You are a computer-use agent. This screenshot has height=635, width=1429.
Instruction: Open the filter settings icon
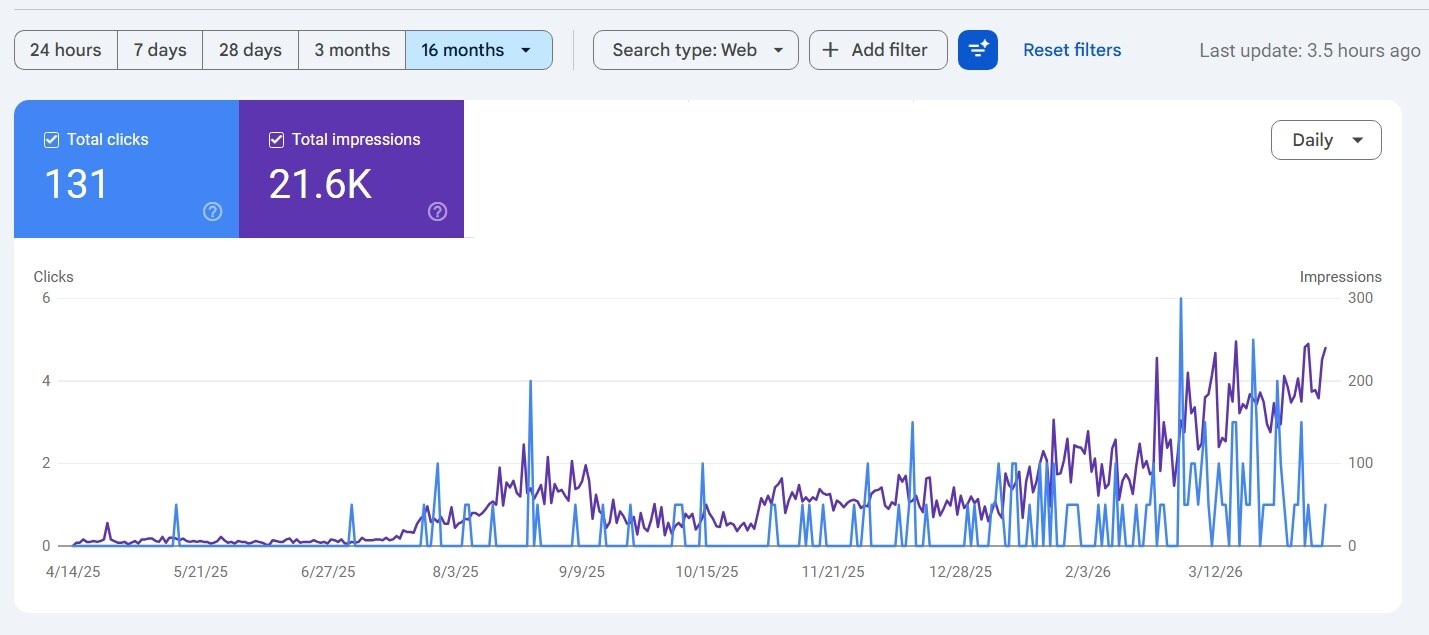tap(977, 49)
